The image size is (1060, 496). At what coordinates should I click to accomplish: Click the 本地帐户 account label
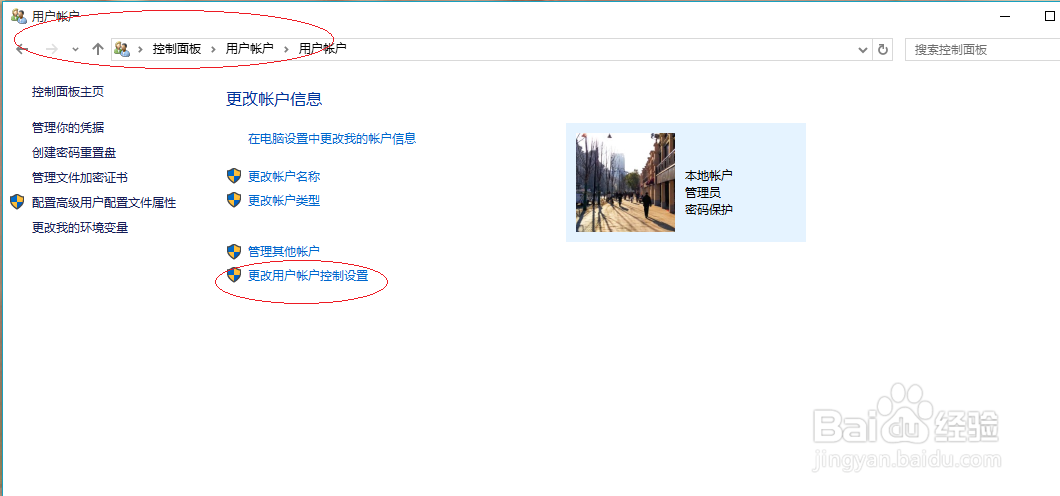pyautogui.click(x=708, y=176)
